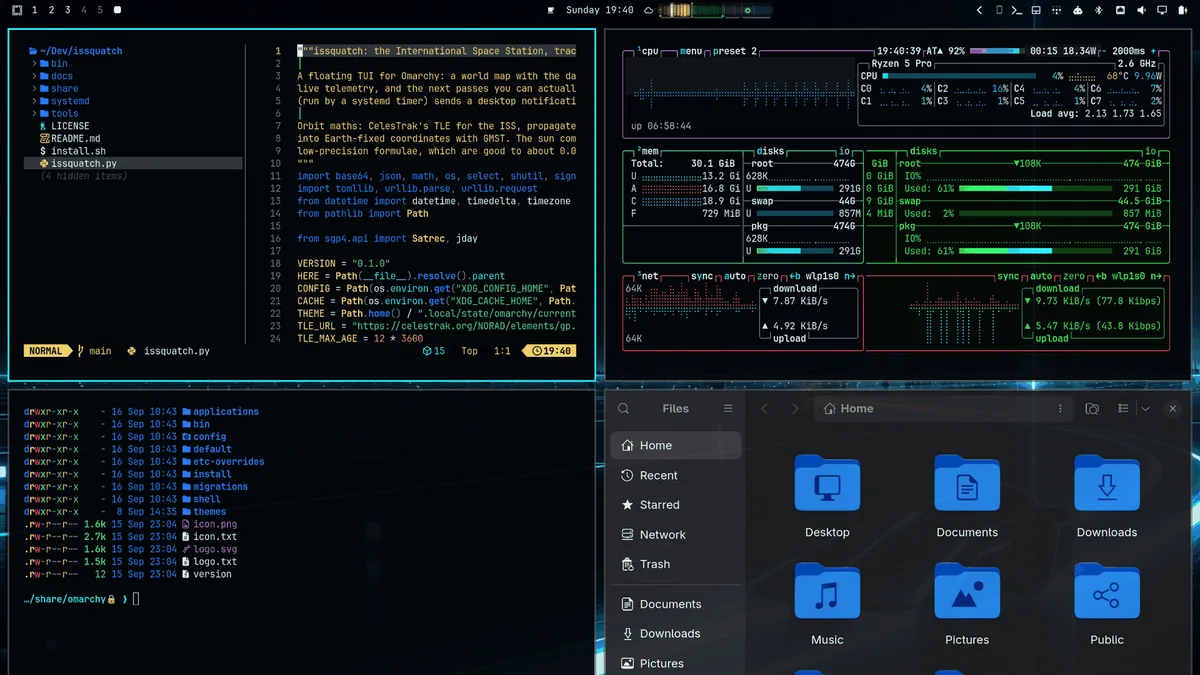Open the LICENSE file in the editor tree
This screenshot has height=675, width=1200.
click(x=65, y=126)
